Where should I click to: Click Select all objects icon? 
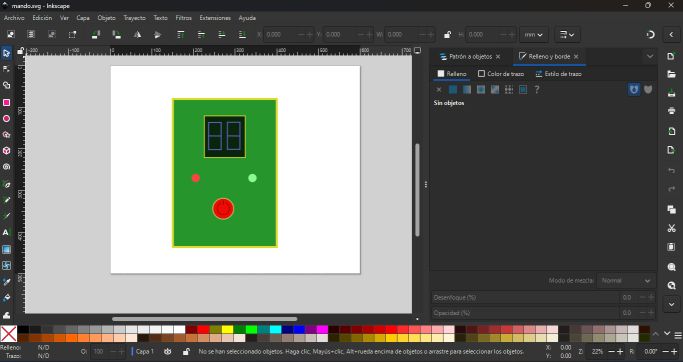pos(10,34)
